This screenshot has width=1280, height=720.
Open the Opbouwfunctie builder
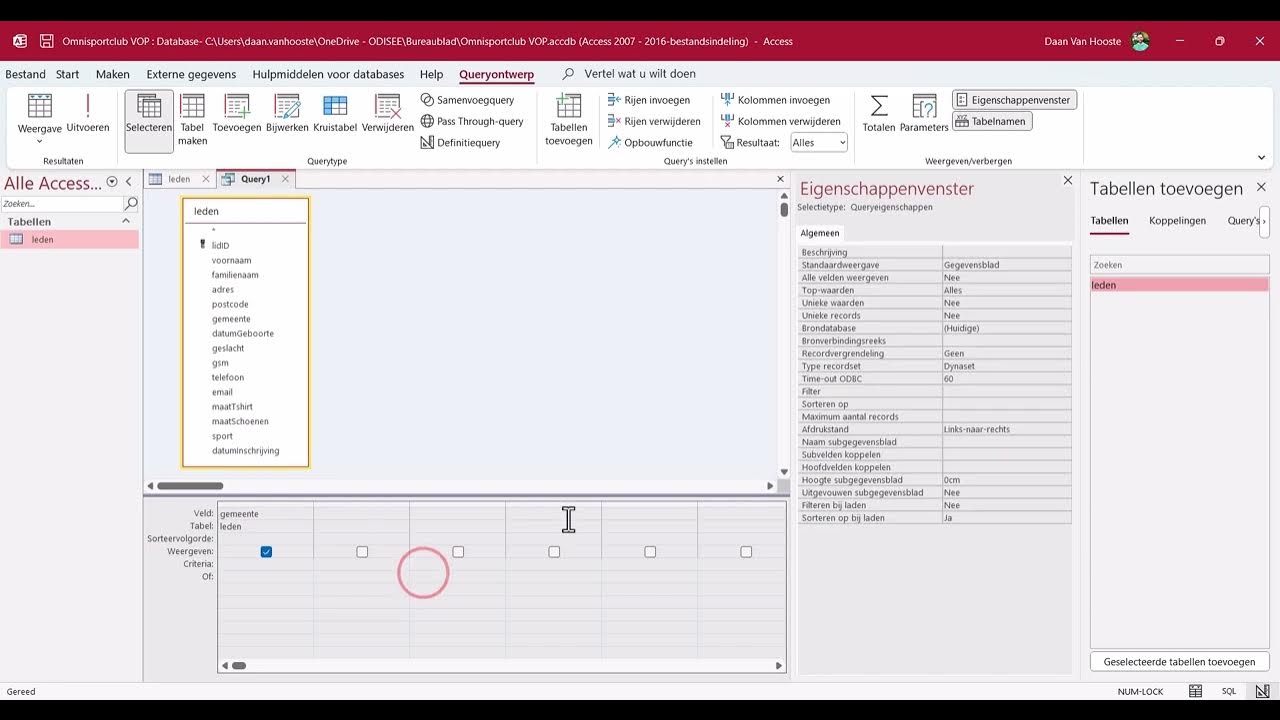[650, 142]
